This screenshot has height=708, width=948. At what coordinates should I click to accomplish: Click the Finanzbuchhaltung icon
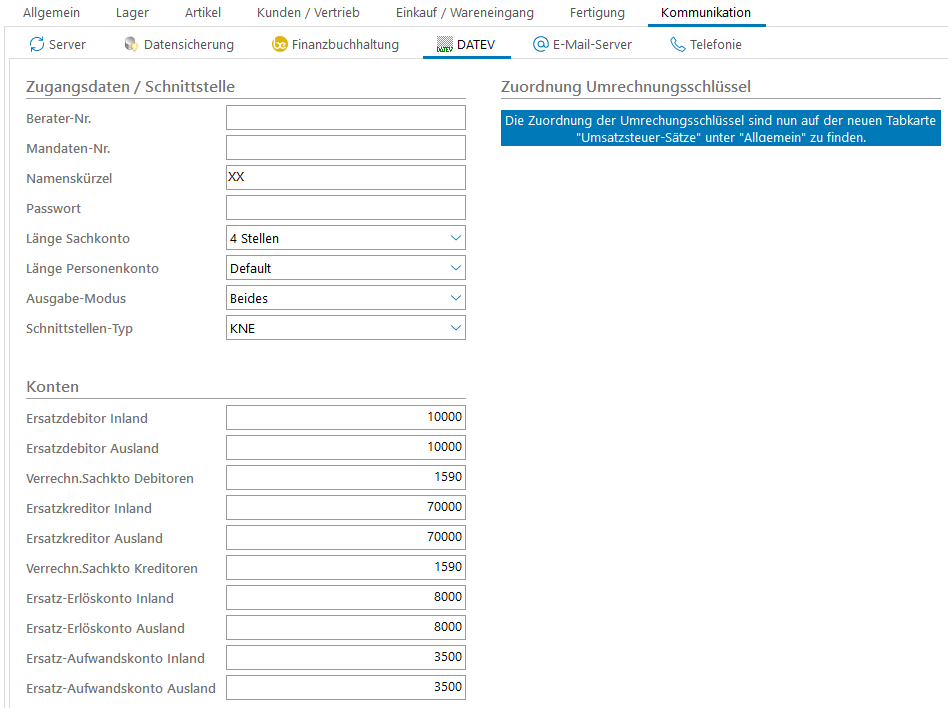tap(280, 44)
